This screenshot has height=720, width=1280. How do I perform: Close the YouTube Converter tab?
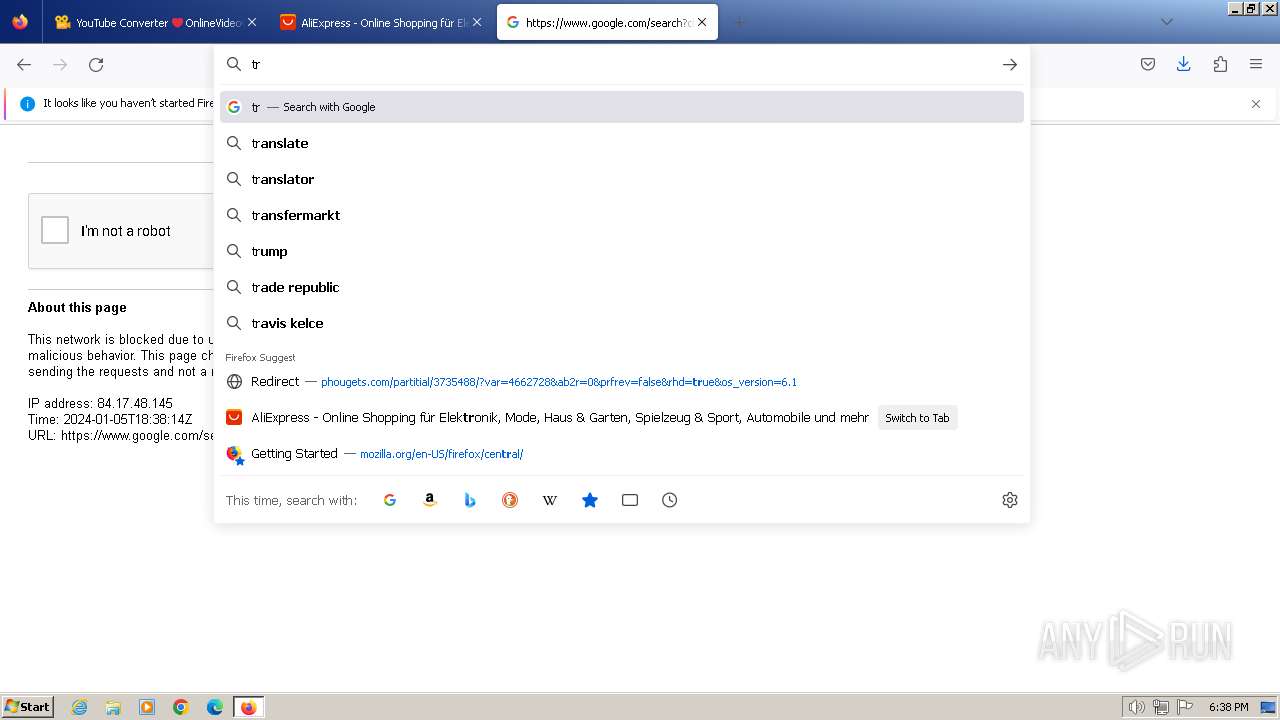pyautogui.click(x=252, y=22)
